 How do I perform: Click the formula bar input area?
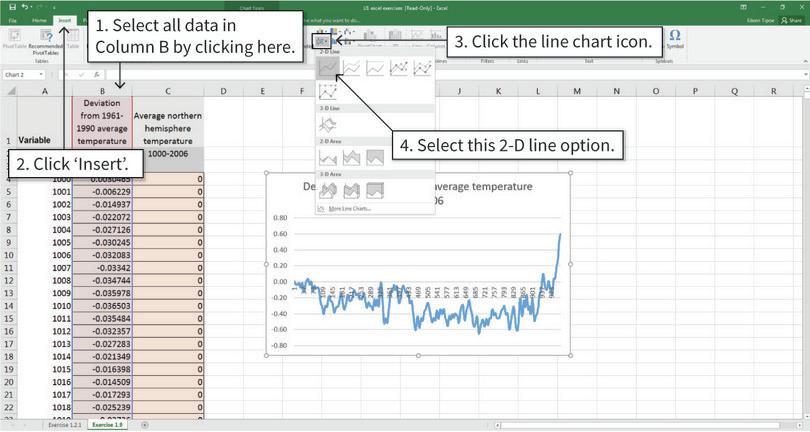tap(455, 75)
